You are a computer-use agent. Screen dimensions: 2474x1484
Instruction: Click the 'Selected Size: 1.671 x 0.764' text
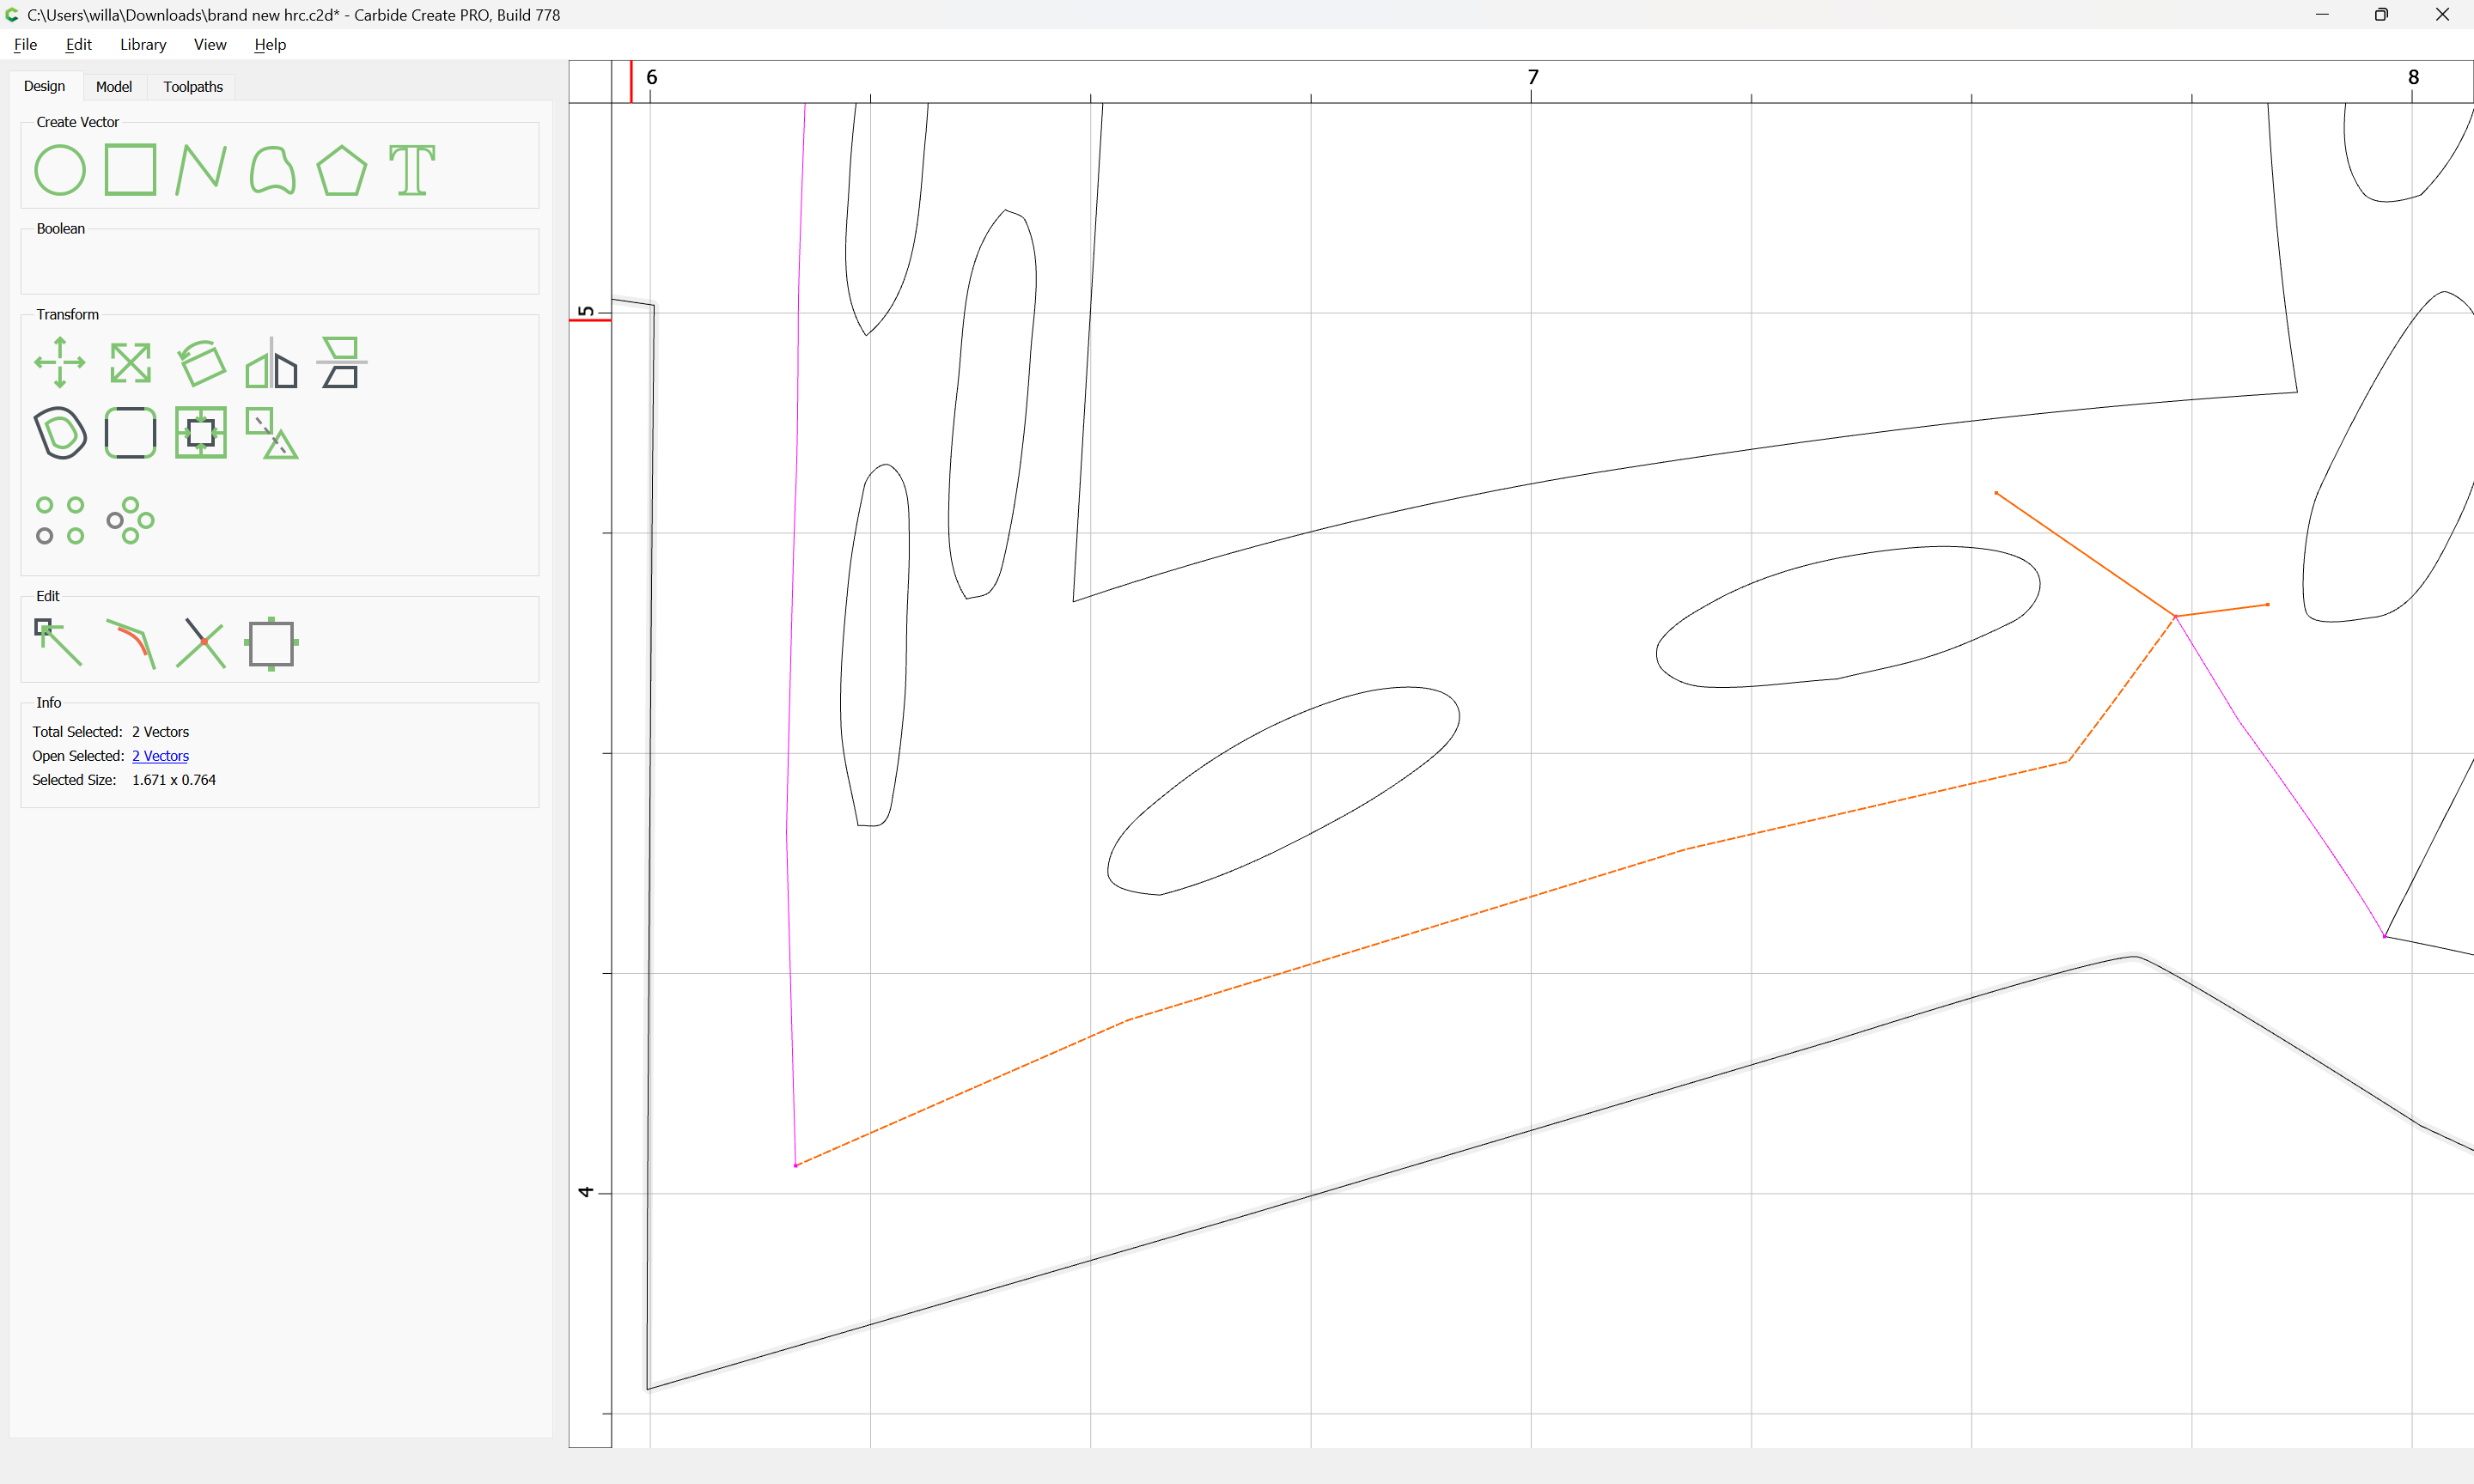tap(124, 780)
